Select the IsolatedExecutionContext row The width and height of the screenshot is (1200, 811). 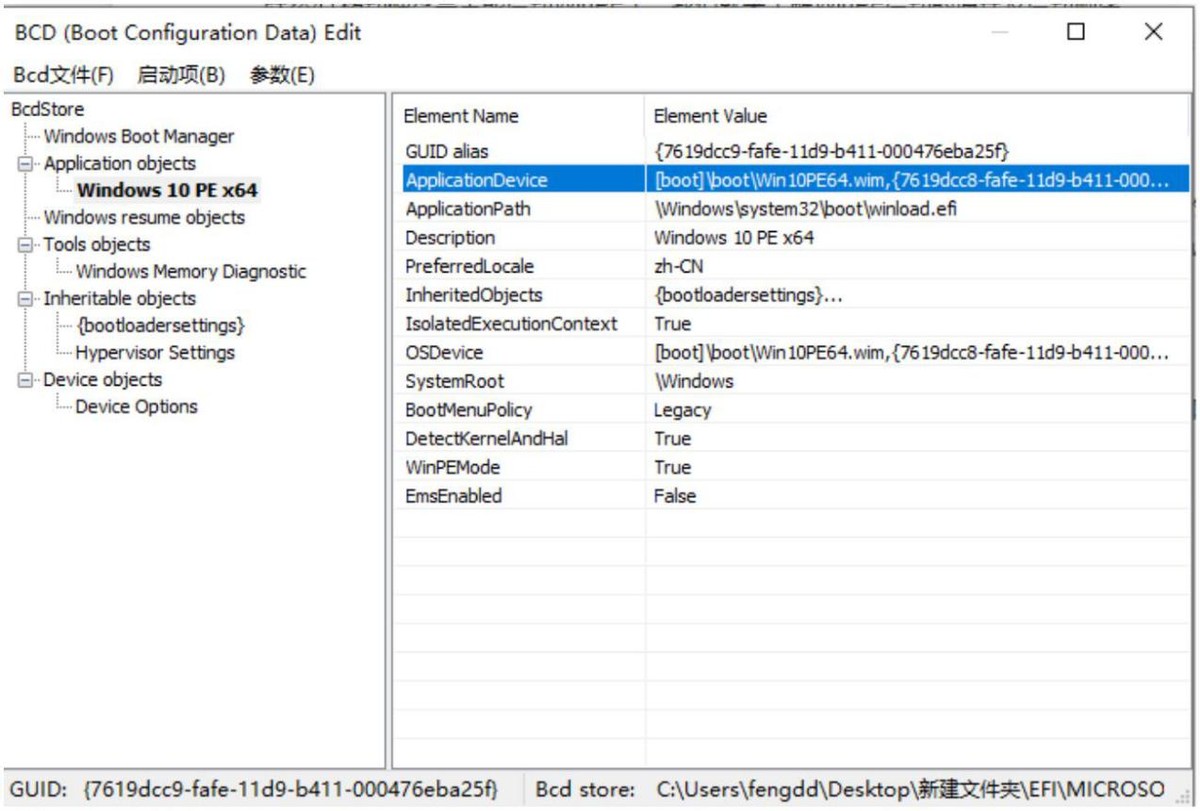tap(791, 324)
